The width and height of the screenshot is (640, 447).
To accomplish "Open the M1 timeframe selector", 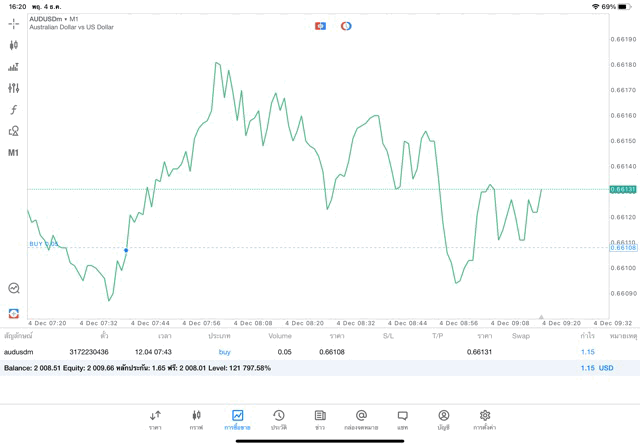I will tap(14, 153).
